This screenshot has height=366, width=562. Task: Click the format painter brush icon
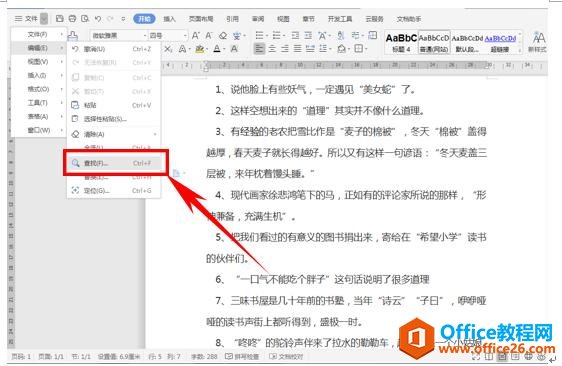tap(73, 35)
